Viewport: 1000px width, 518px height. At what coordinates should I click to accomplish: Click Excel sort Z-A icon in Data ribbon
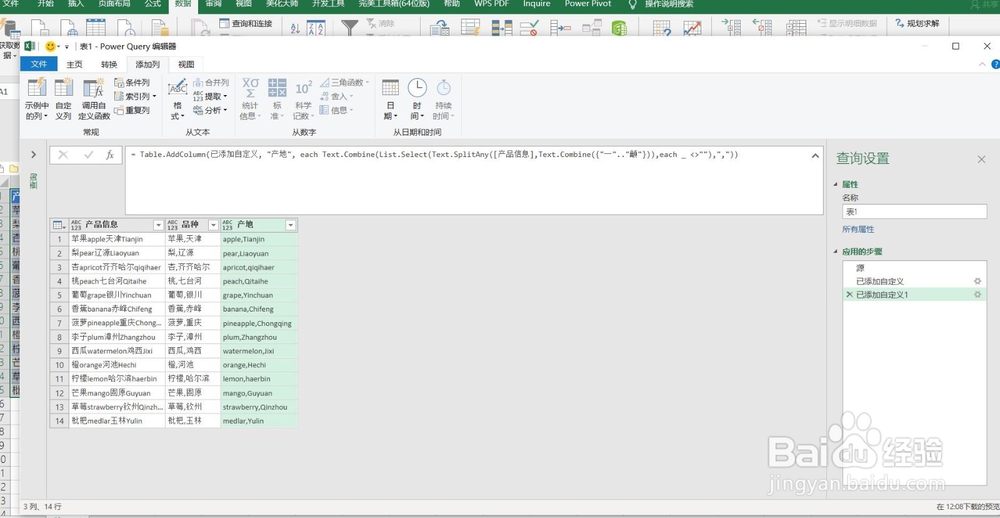coord(316,27)
